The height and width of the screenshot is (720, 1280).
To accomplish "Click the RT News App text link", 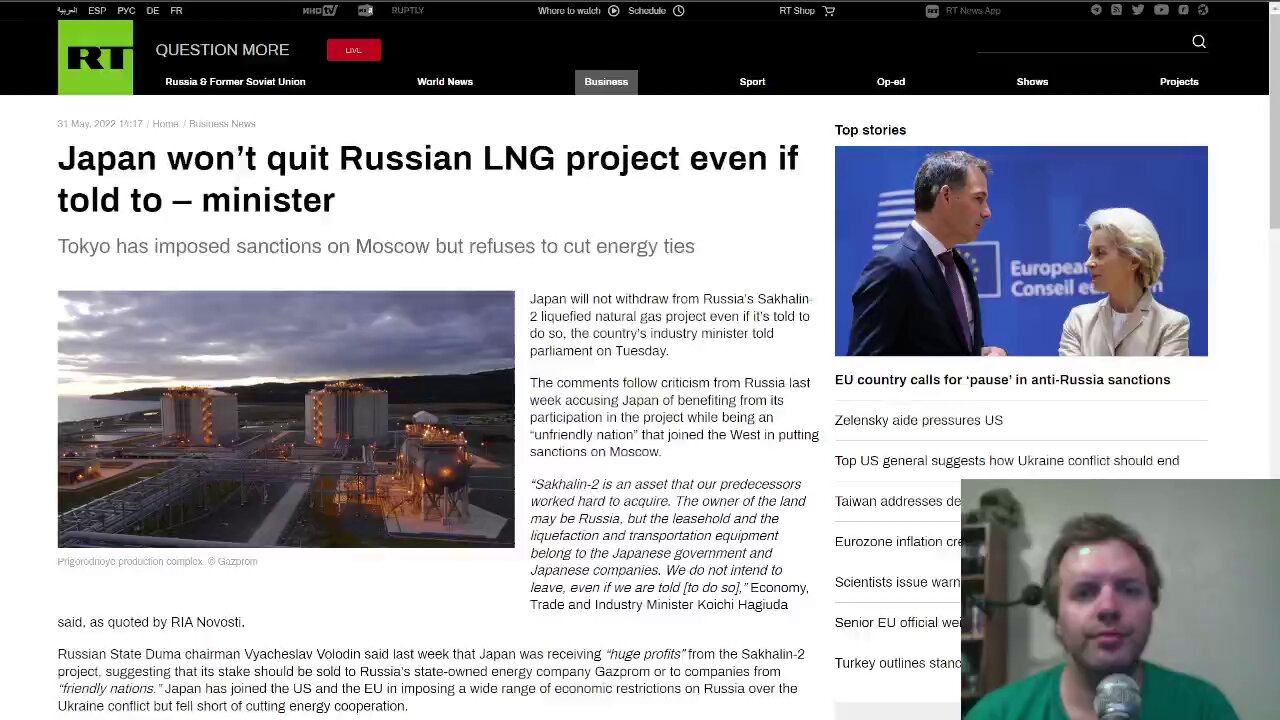I will click(973, 11).
